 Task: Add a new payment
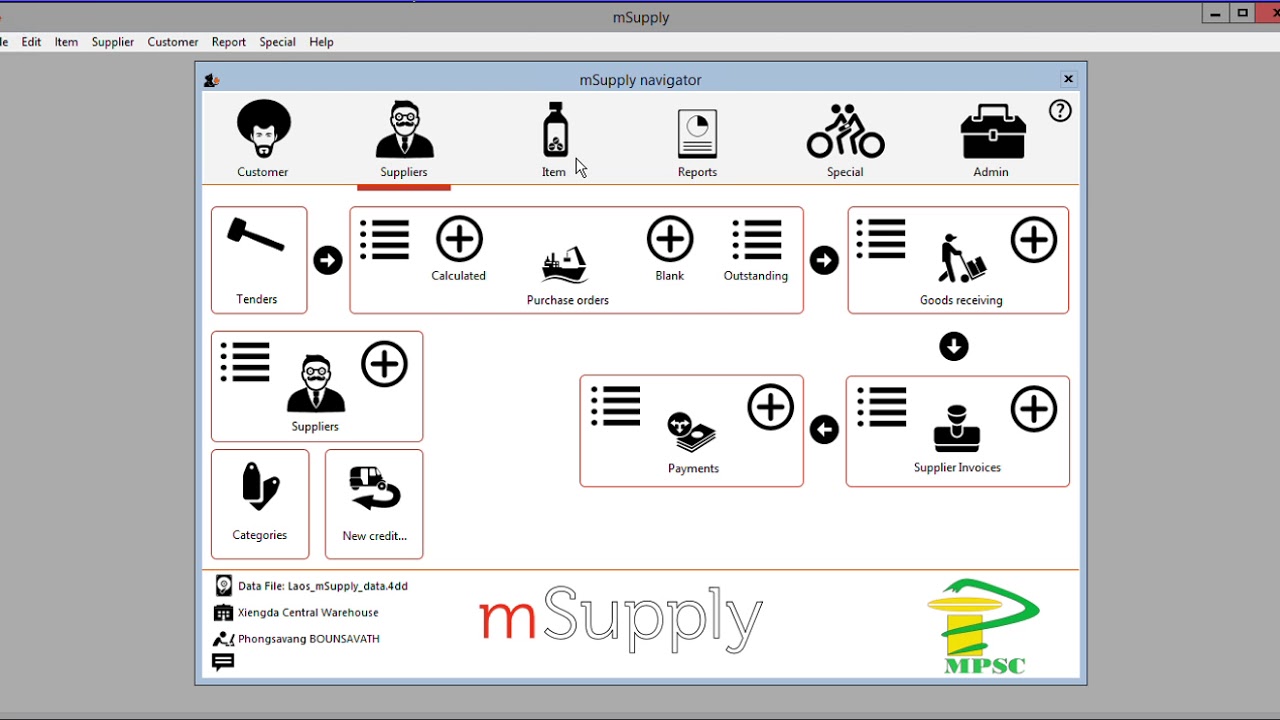click(x=771, y=407)
